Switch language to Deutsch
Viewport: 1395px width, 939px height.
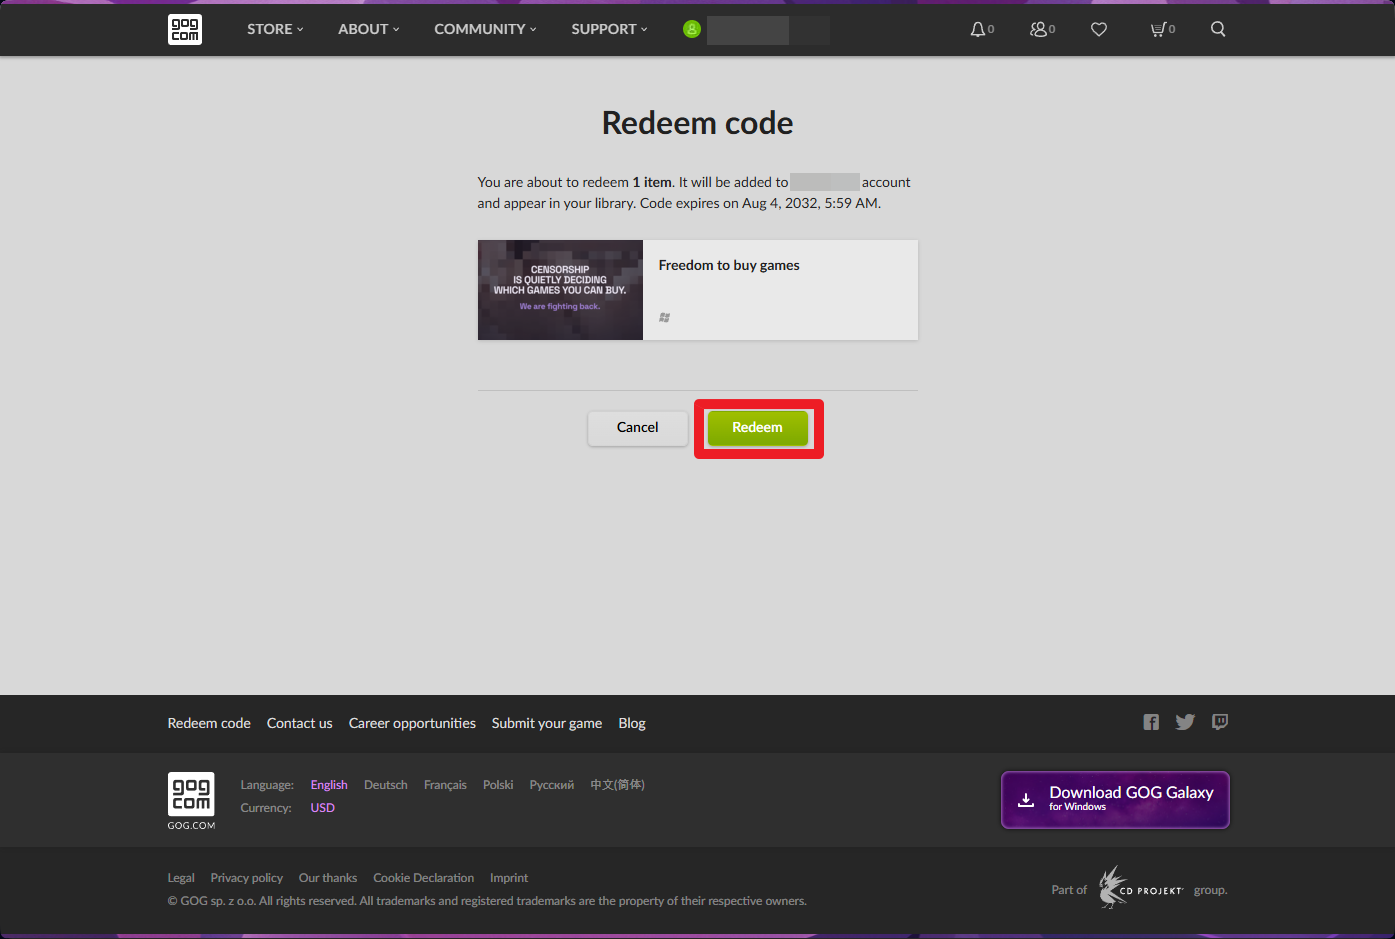pyautogui.click(x=385, y=785)
